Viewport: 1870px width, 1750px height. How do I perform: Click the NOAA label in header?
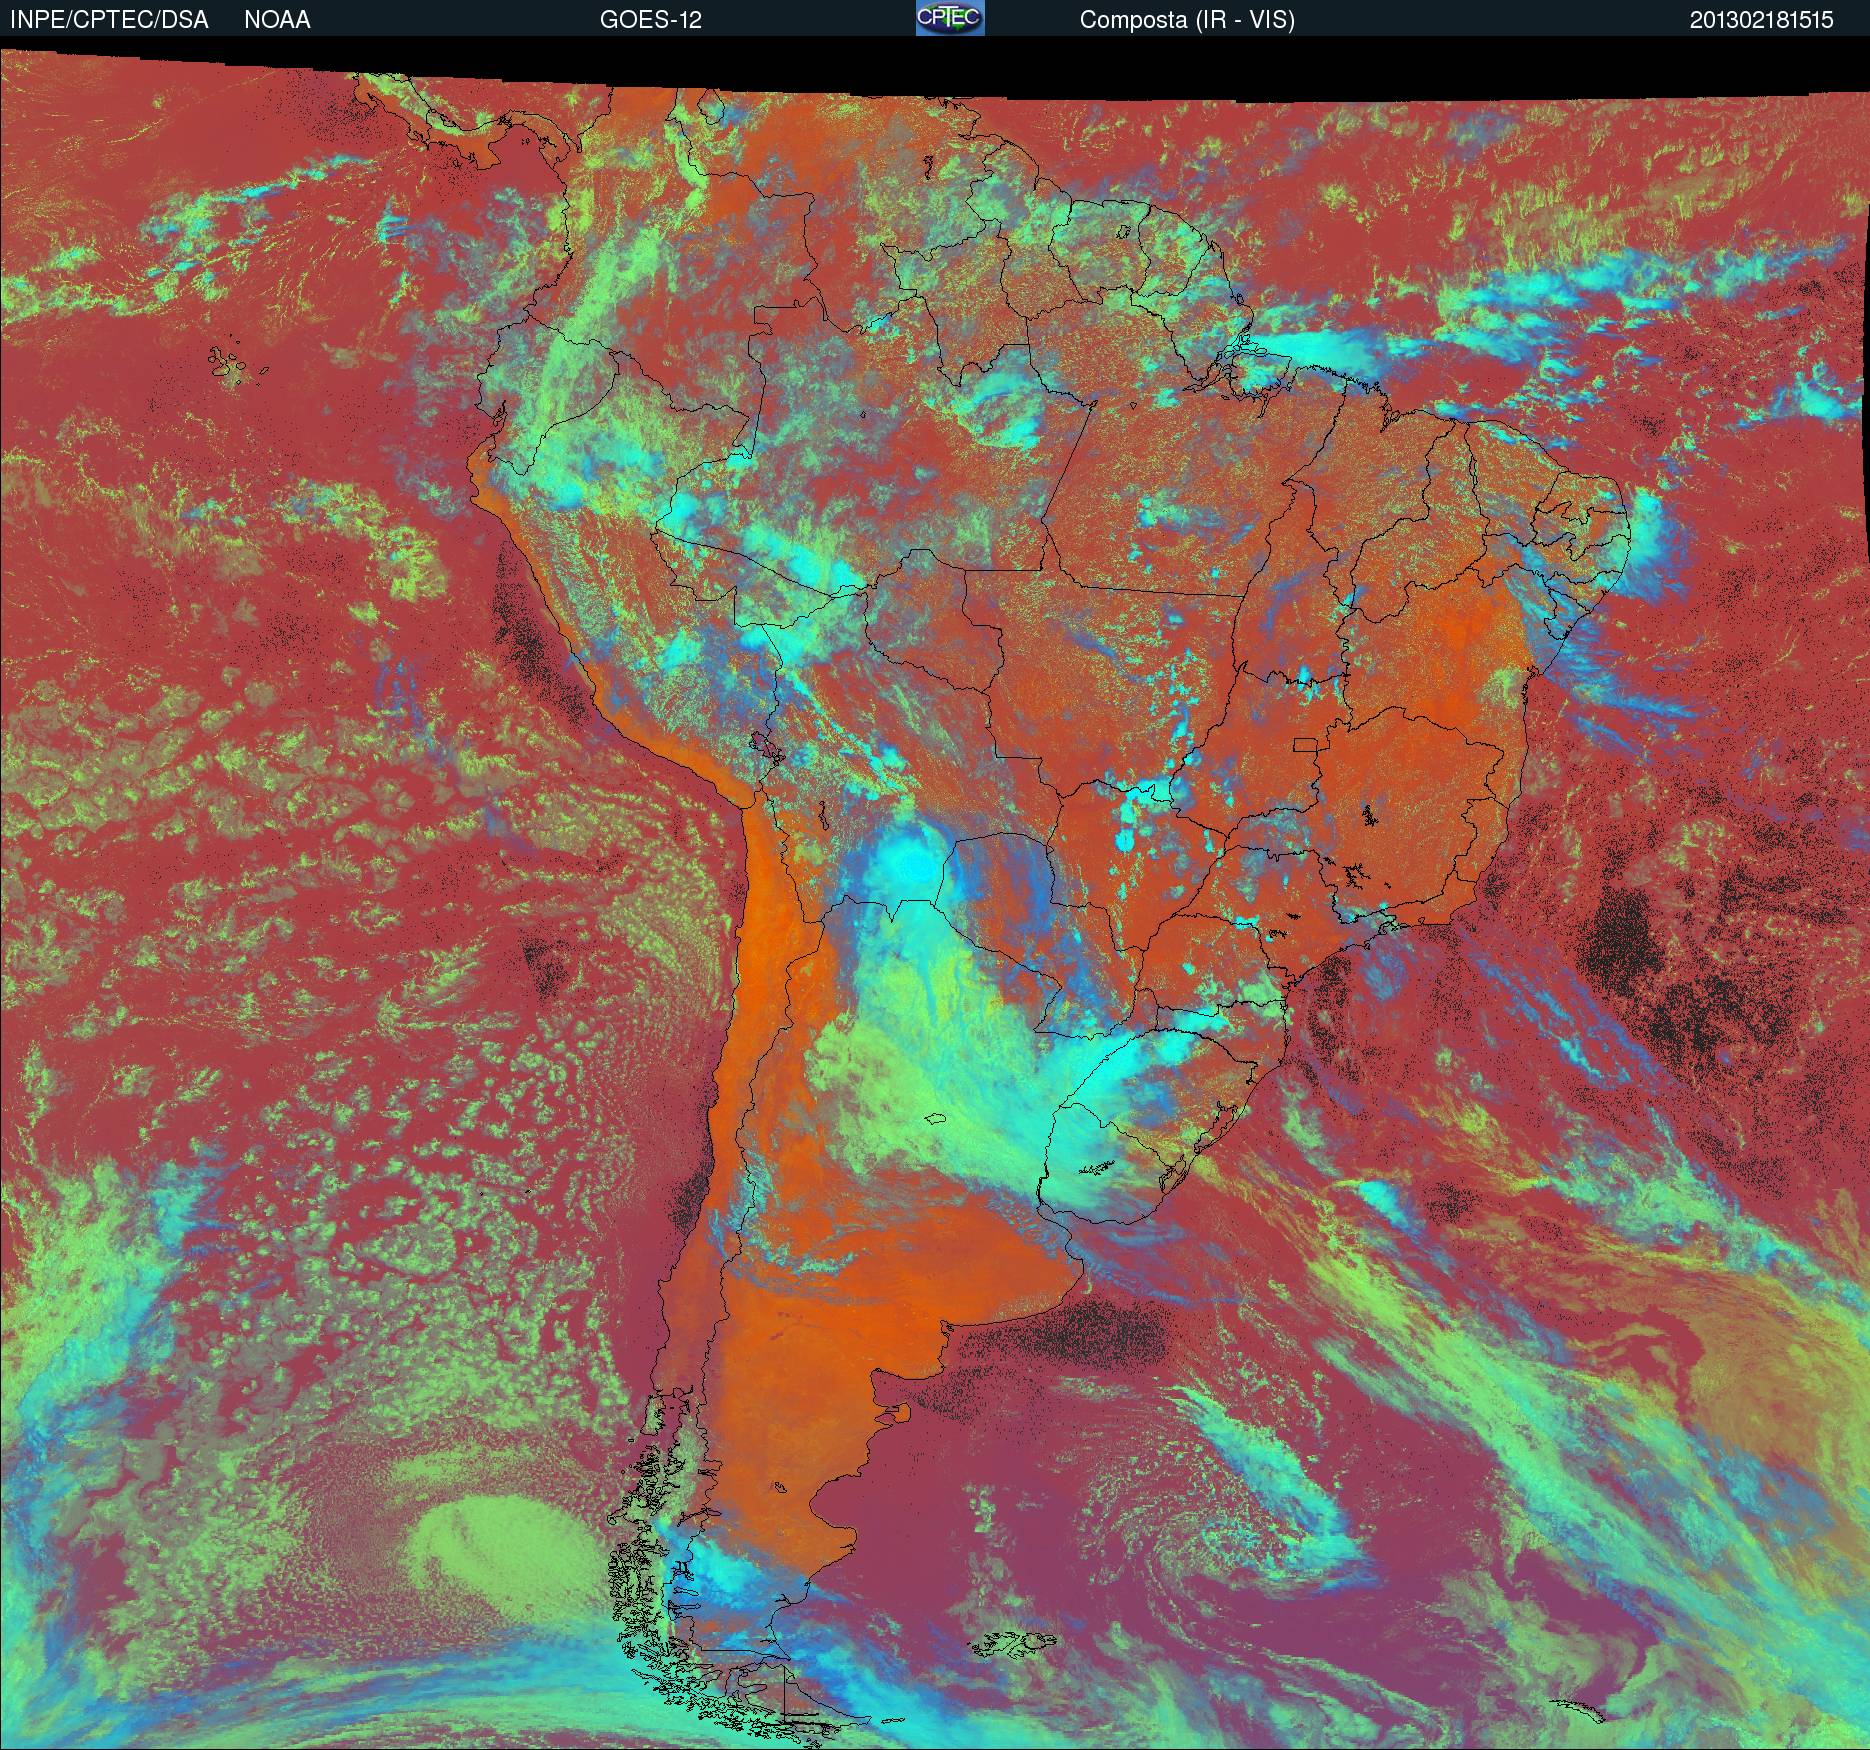tap(277, 20)
